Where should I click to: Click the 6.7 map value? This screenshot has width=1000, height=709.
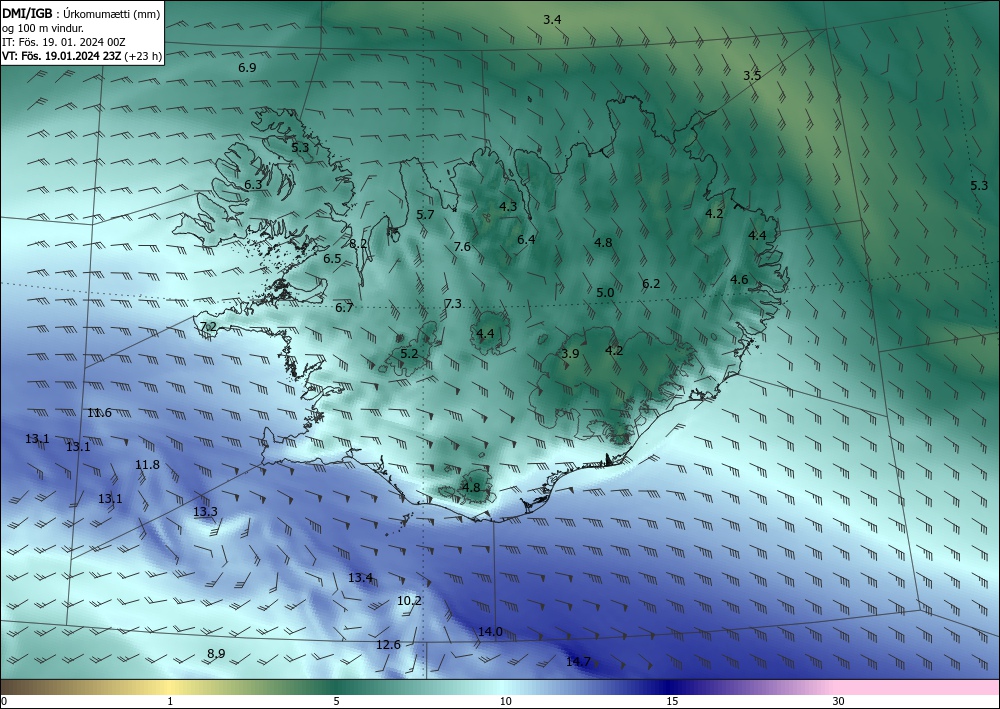(x=344, y=308)
